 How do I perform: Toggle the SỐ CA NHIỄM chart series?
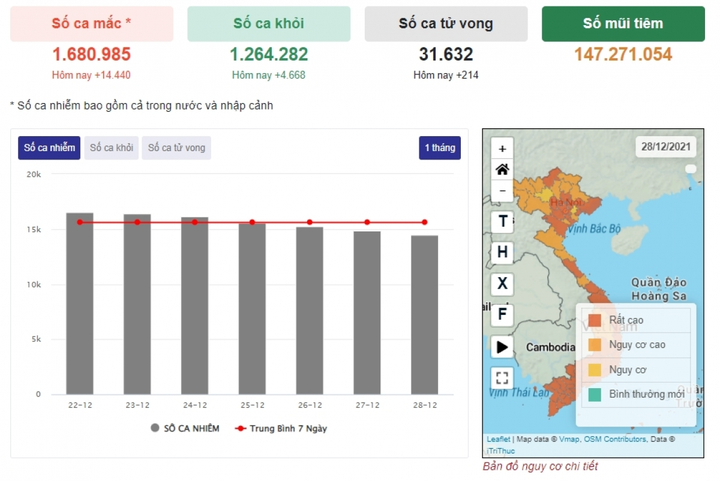pos(184,428)
